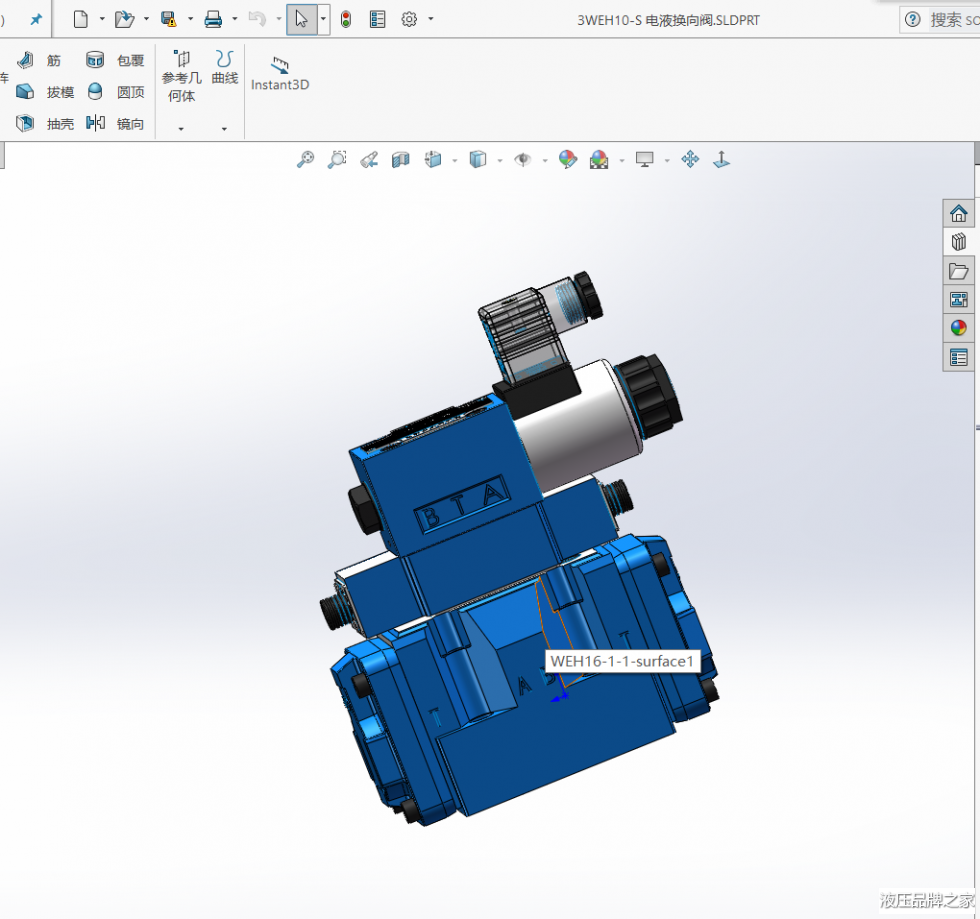This screenshot has width=980, height=919.
Task: Expand the Curves (曲线) dropdown arrow
Action: [224, 129]
